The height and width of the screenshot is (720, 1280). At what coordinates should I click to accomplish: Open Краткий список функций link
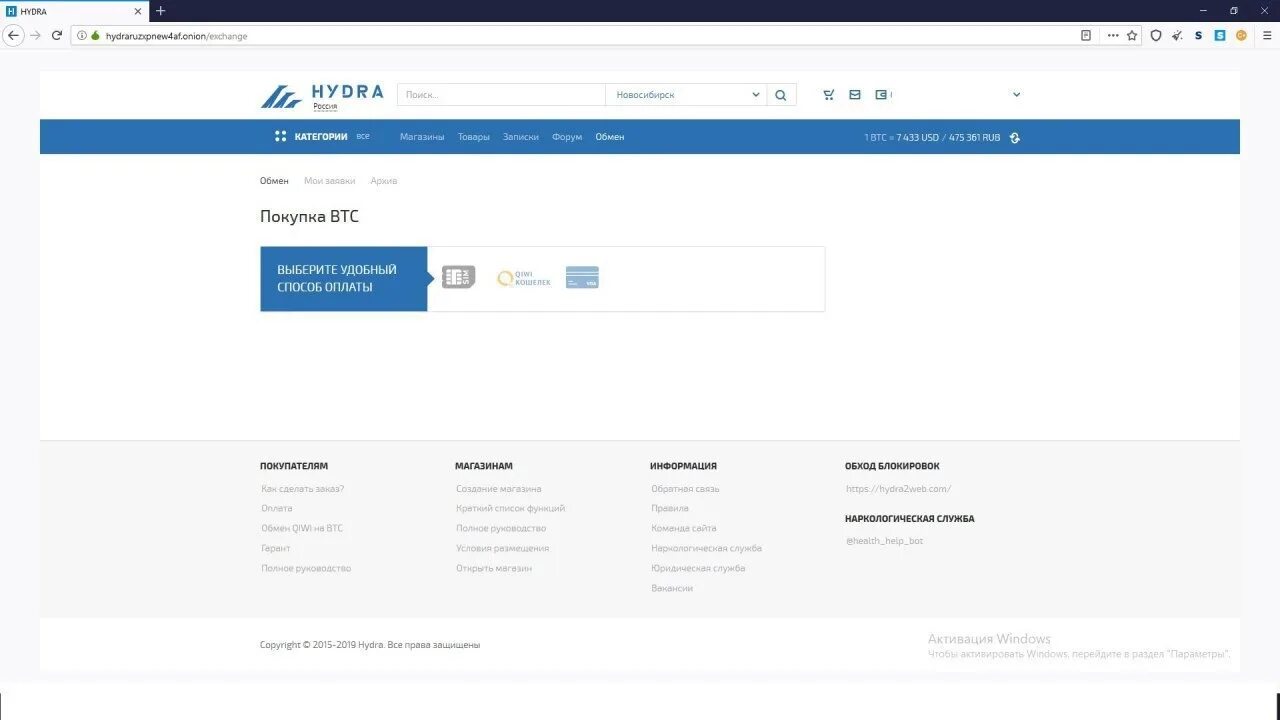[511, 508]
